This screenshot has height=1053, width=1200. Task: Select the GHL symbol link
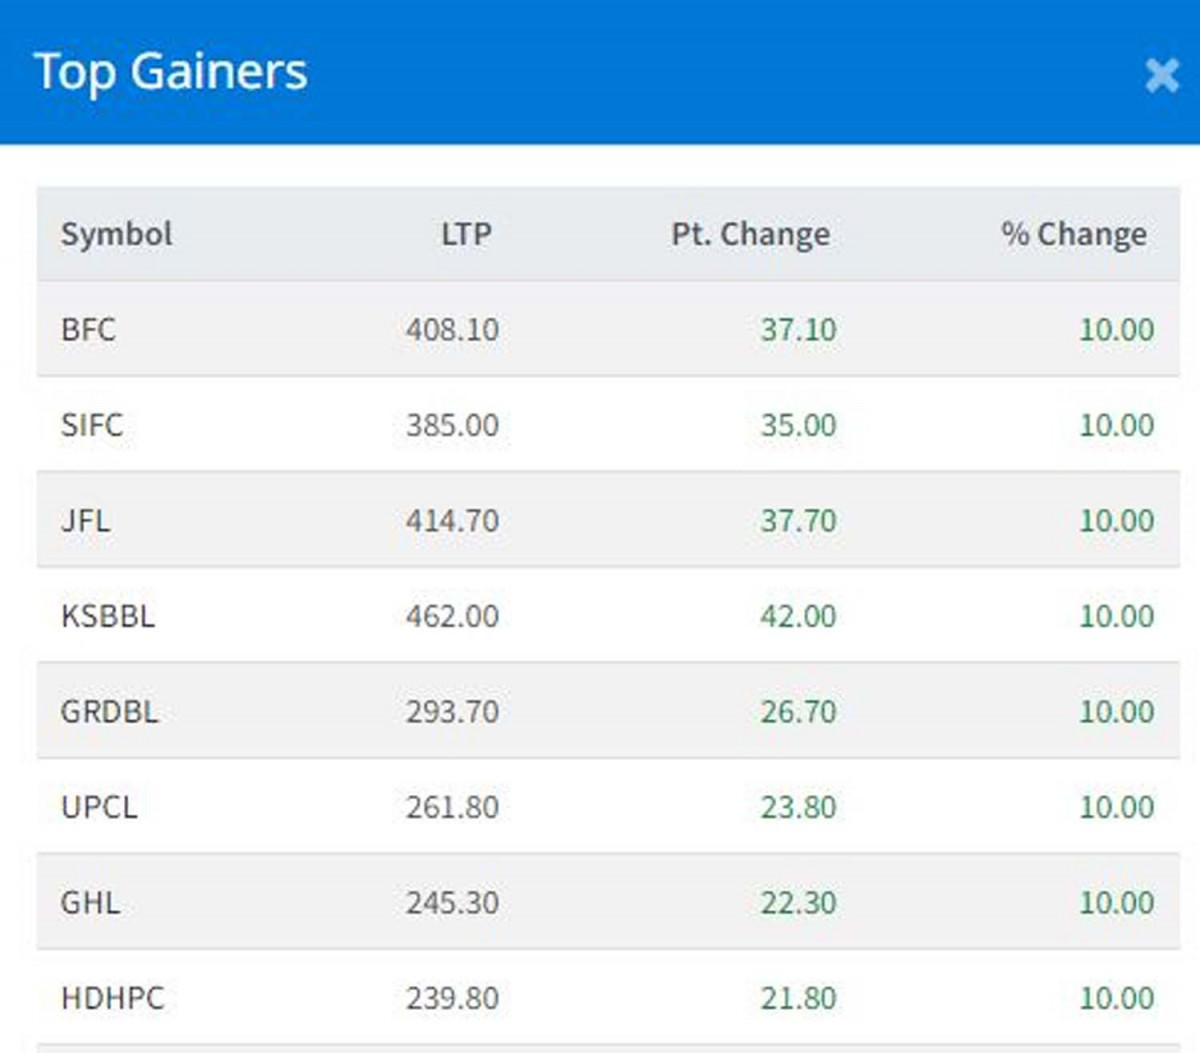pos(90,902)
